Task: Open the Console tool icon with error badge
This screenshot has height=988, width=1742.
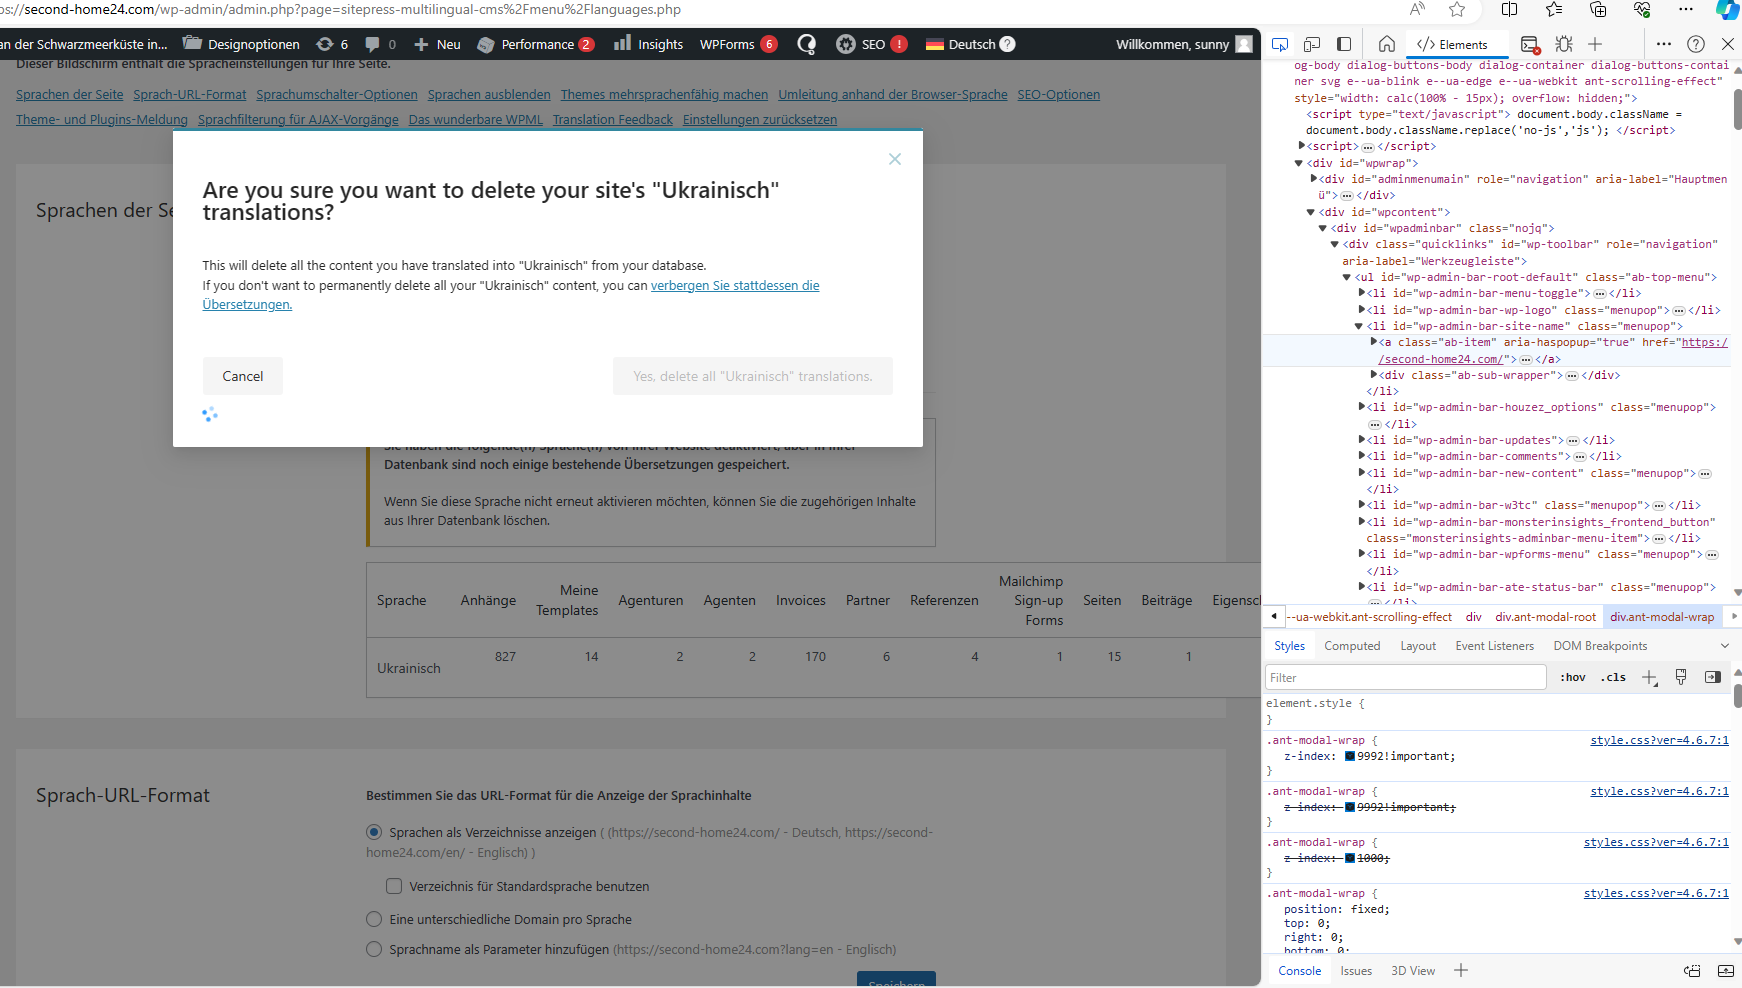Action: coord(1530,44)
